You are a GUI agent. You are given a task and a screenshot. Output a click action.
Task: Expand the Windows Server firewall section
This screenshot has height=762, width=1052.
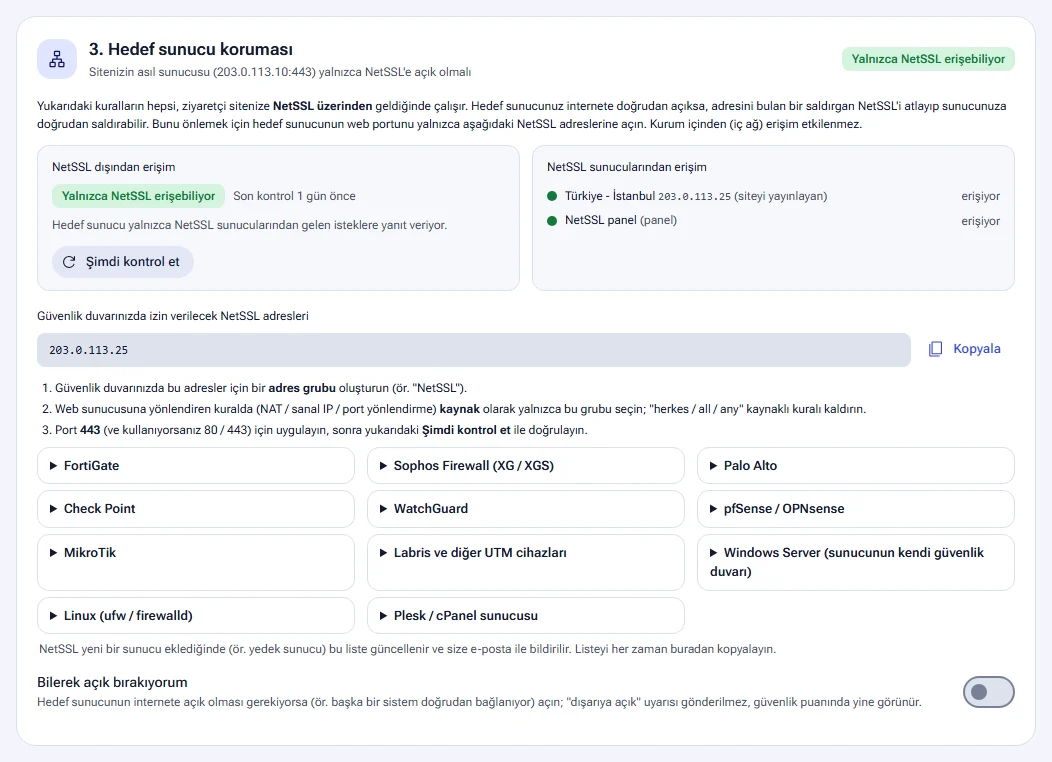coord(855,562)
